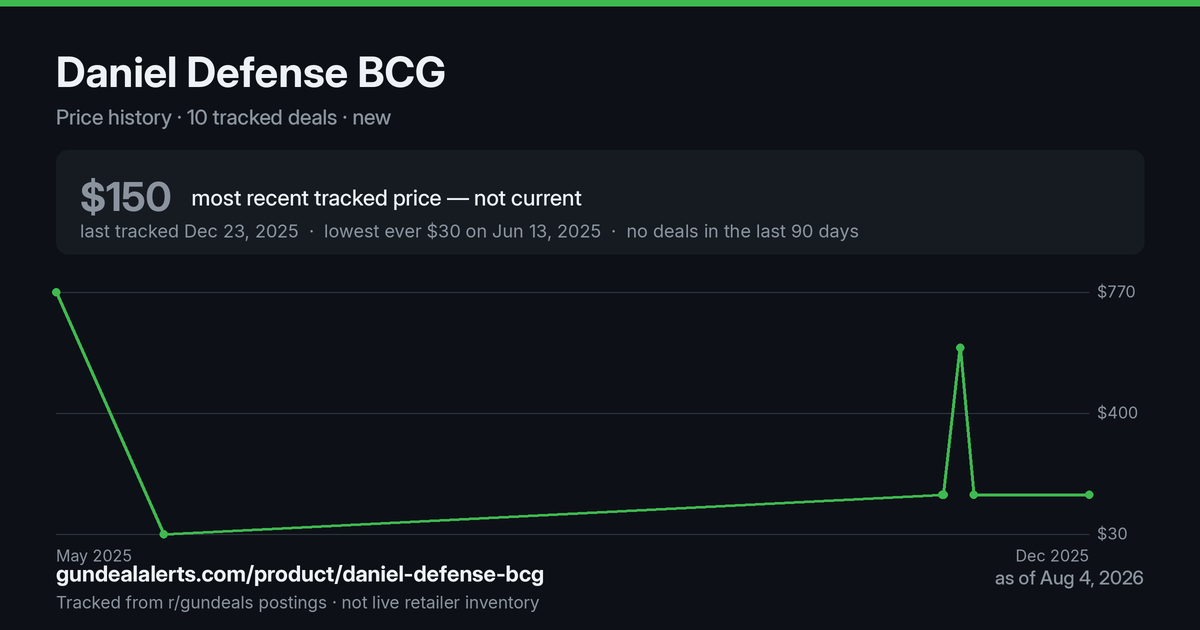Screen dimensions: 1200x630
Task: Click 'last tracked Dec 23, 2025' text
Action: [189, 231]
